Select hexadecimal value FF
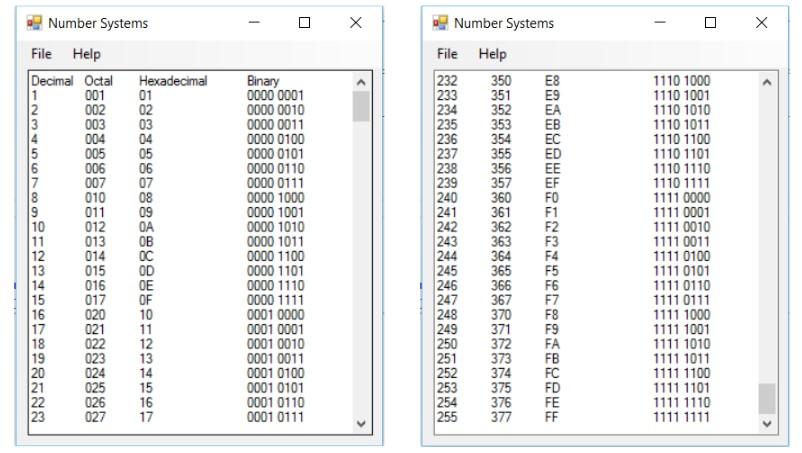Image resolution: width=802 pixels, height=453 pixels. tap(551, 417)
